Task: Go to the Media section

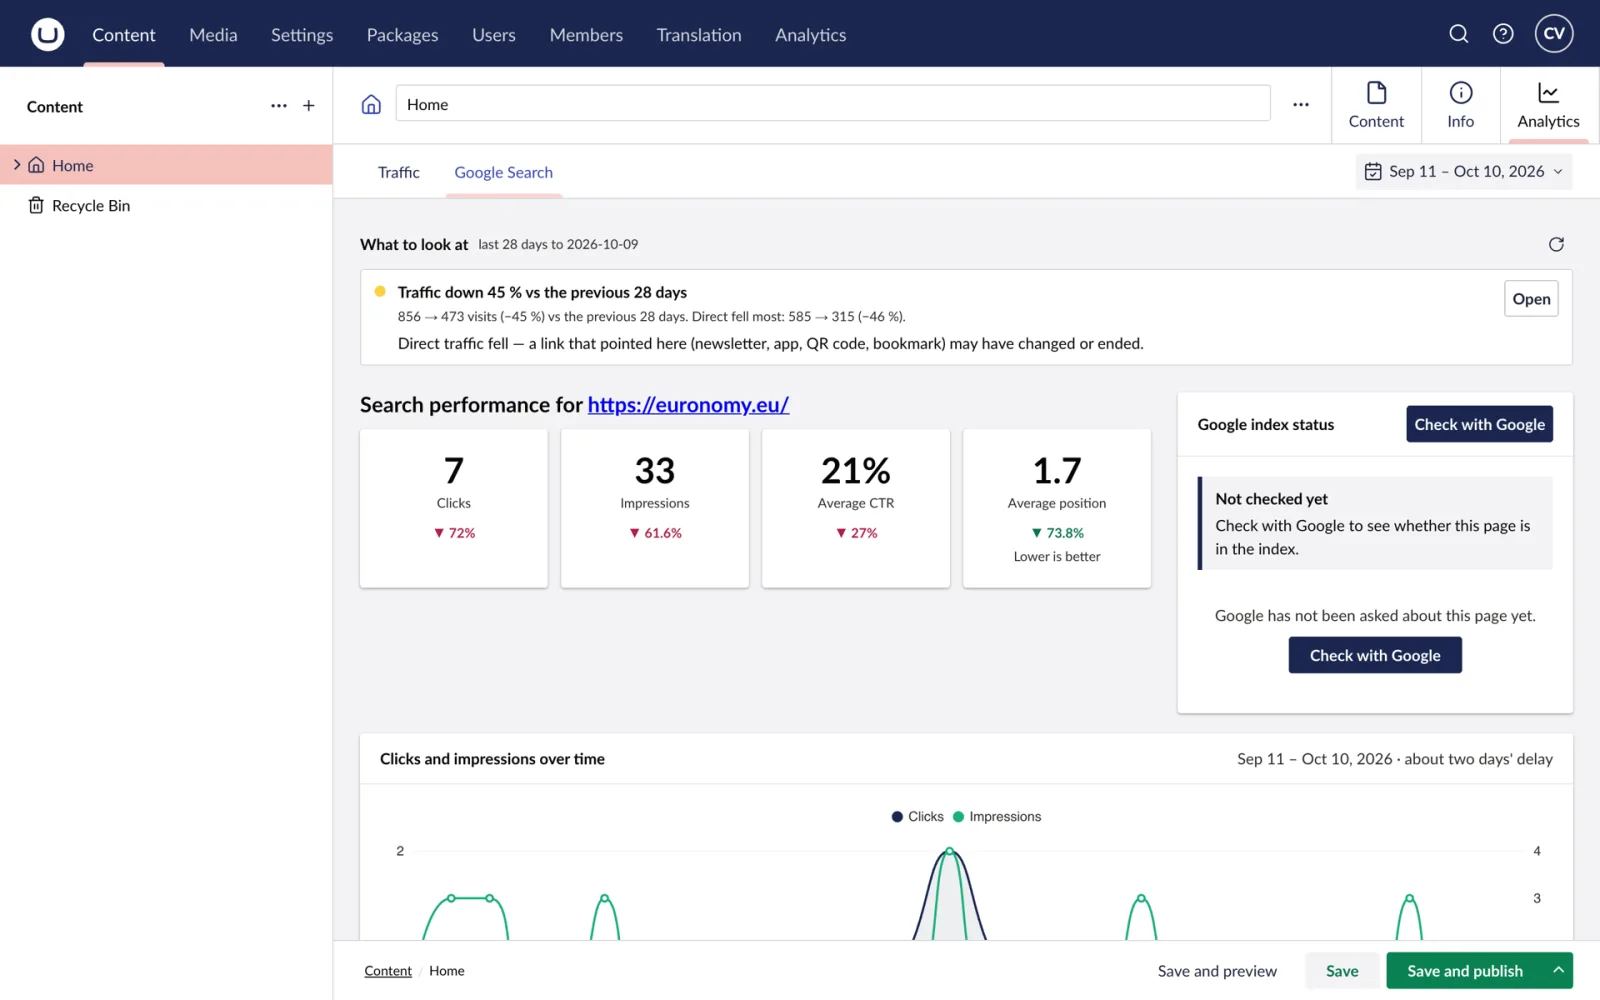Action: tap(213, 35)
